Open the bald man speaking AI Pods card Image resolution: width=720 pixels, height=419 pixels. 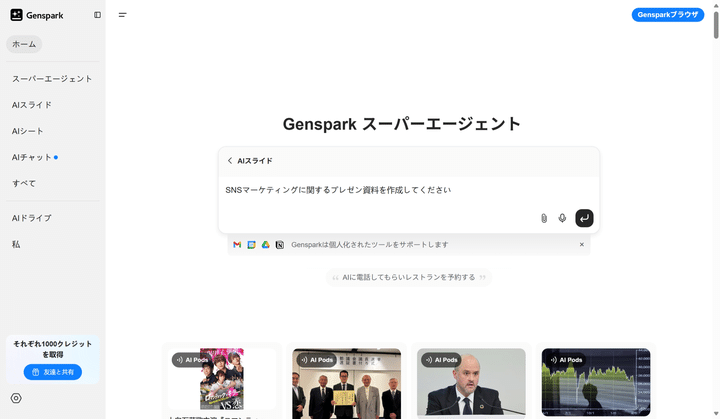point(471,382)
